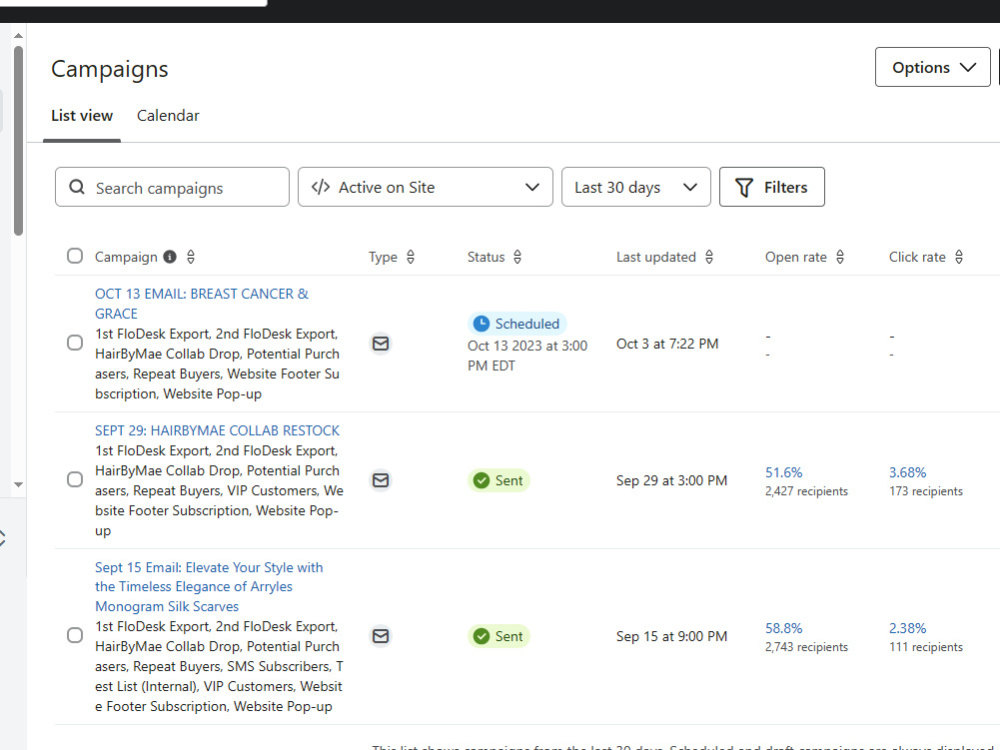Open the Last 30 days date range dropdown

[x=635, y=187]
